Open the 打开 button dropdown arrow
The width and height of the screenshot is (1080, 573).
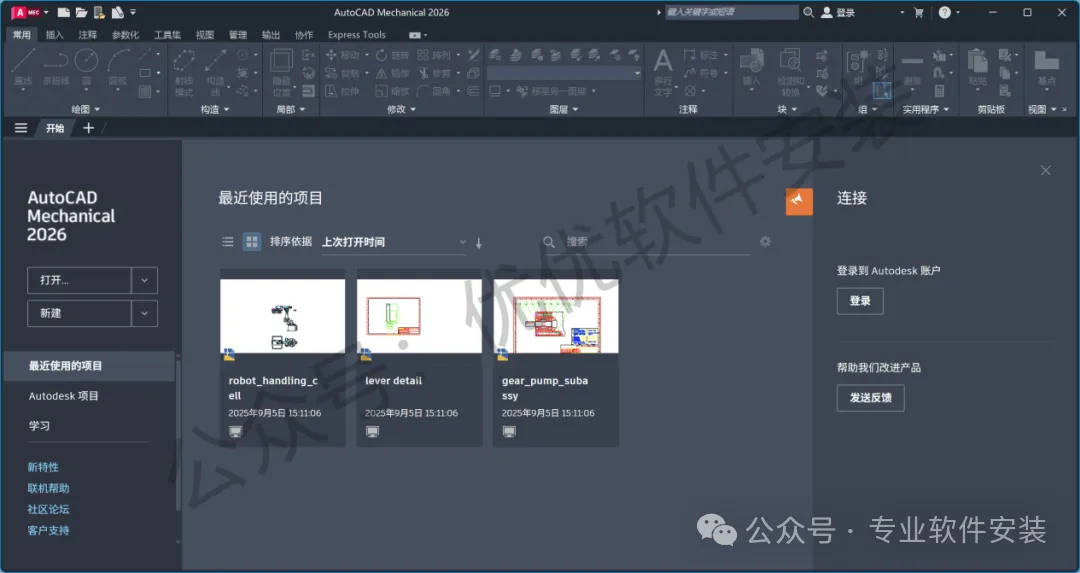click(145, 280)
